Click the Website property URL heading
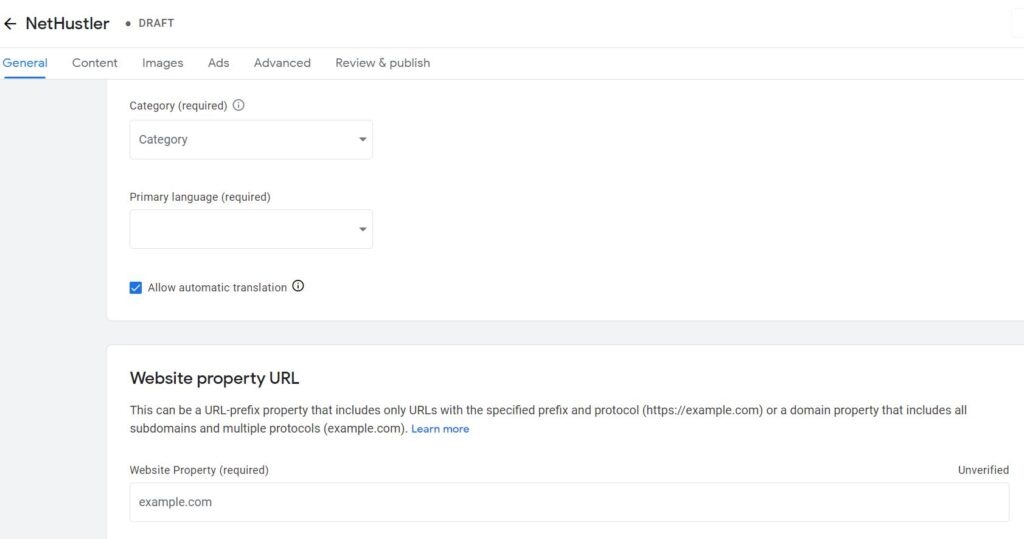Screen dimensions: 1024x539 (214, 378)
